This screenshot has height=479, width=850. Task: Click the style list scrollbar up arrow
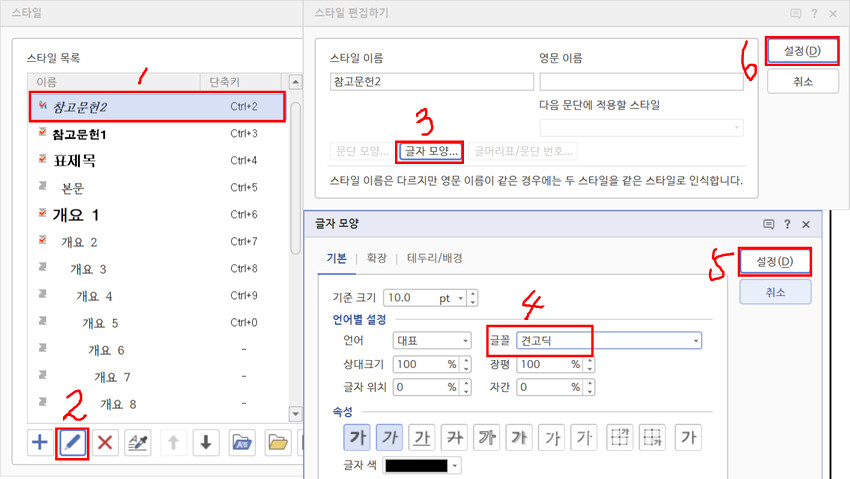tap(295, 82)
